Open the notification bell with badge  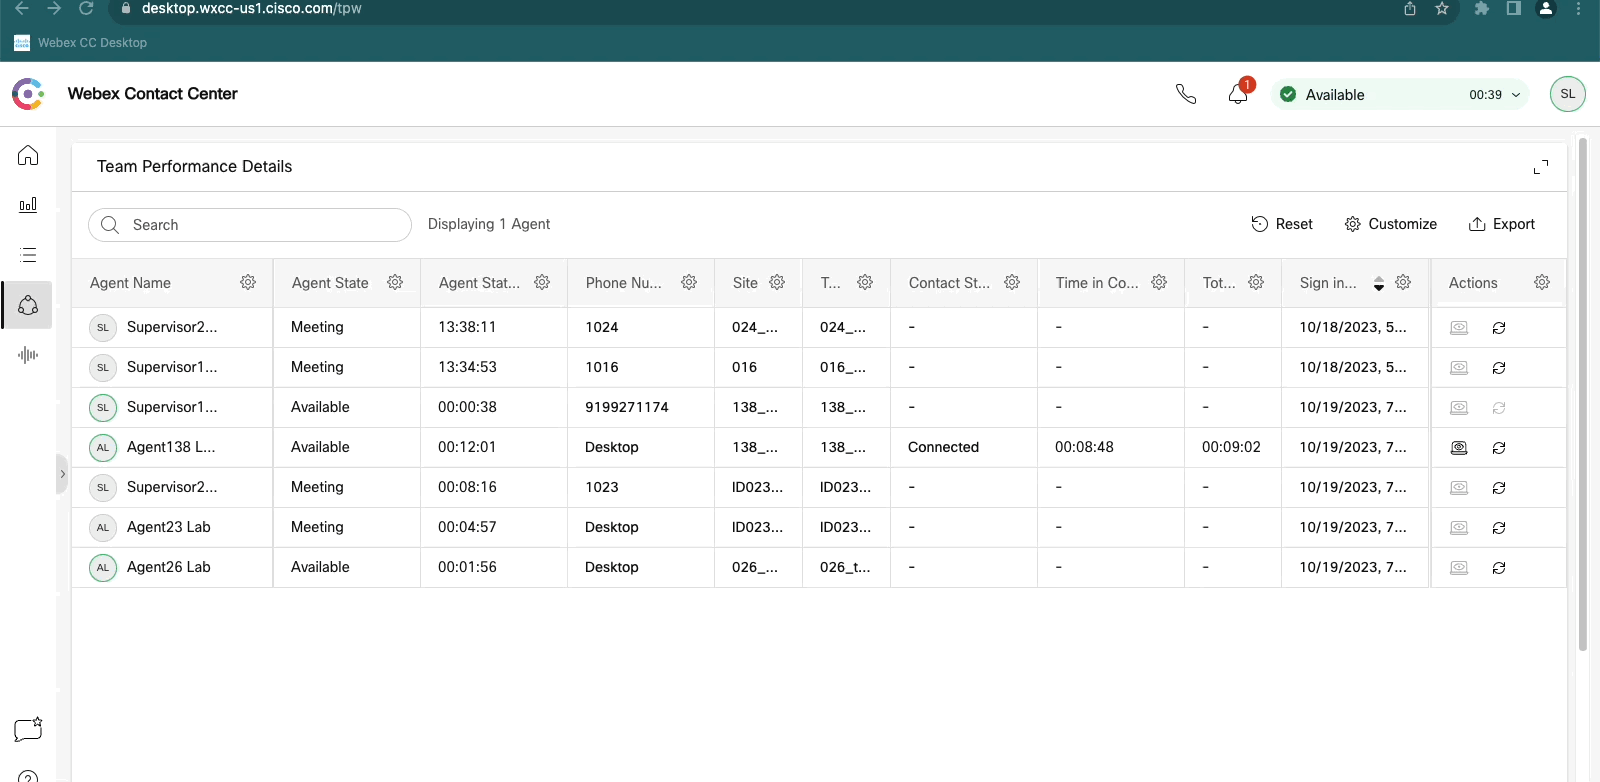point(1238,94)
